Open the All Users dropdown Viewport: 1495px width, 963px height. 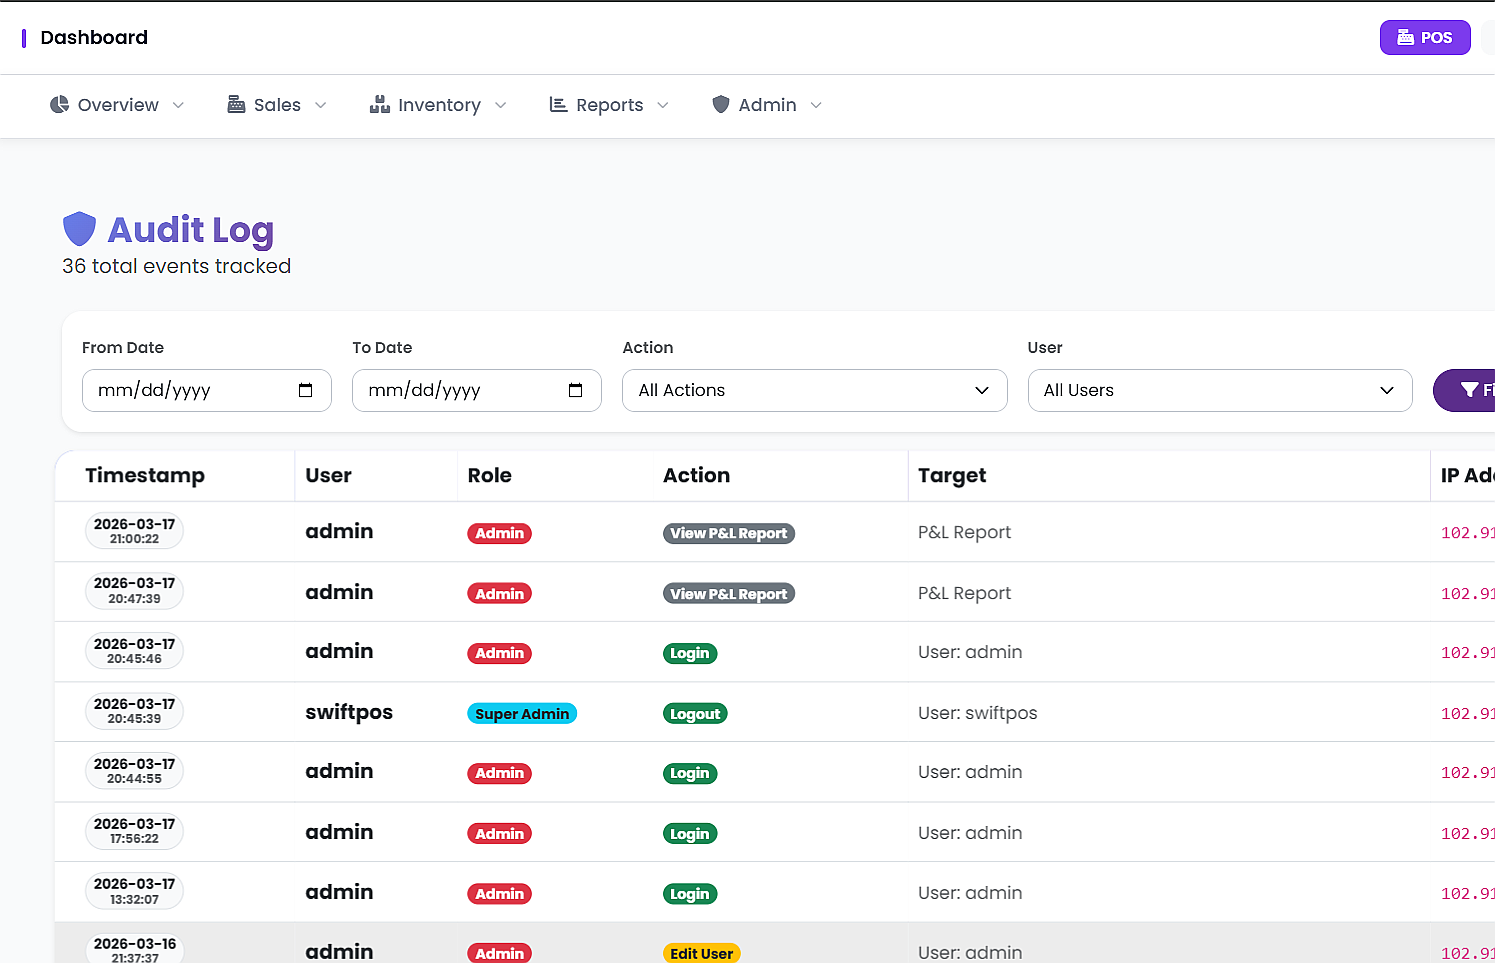[x=1219, y=390]
